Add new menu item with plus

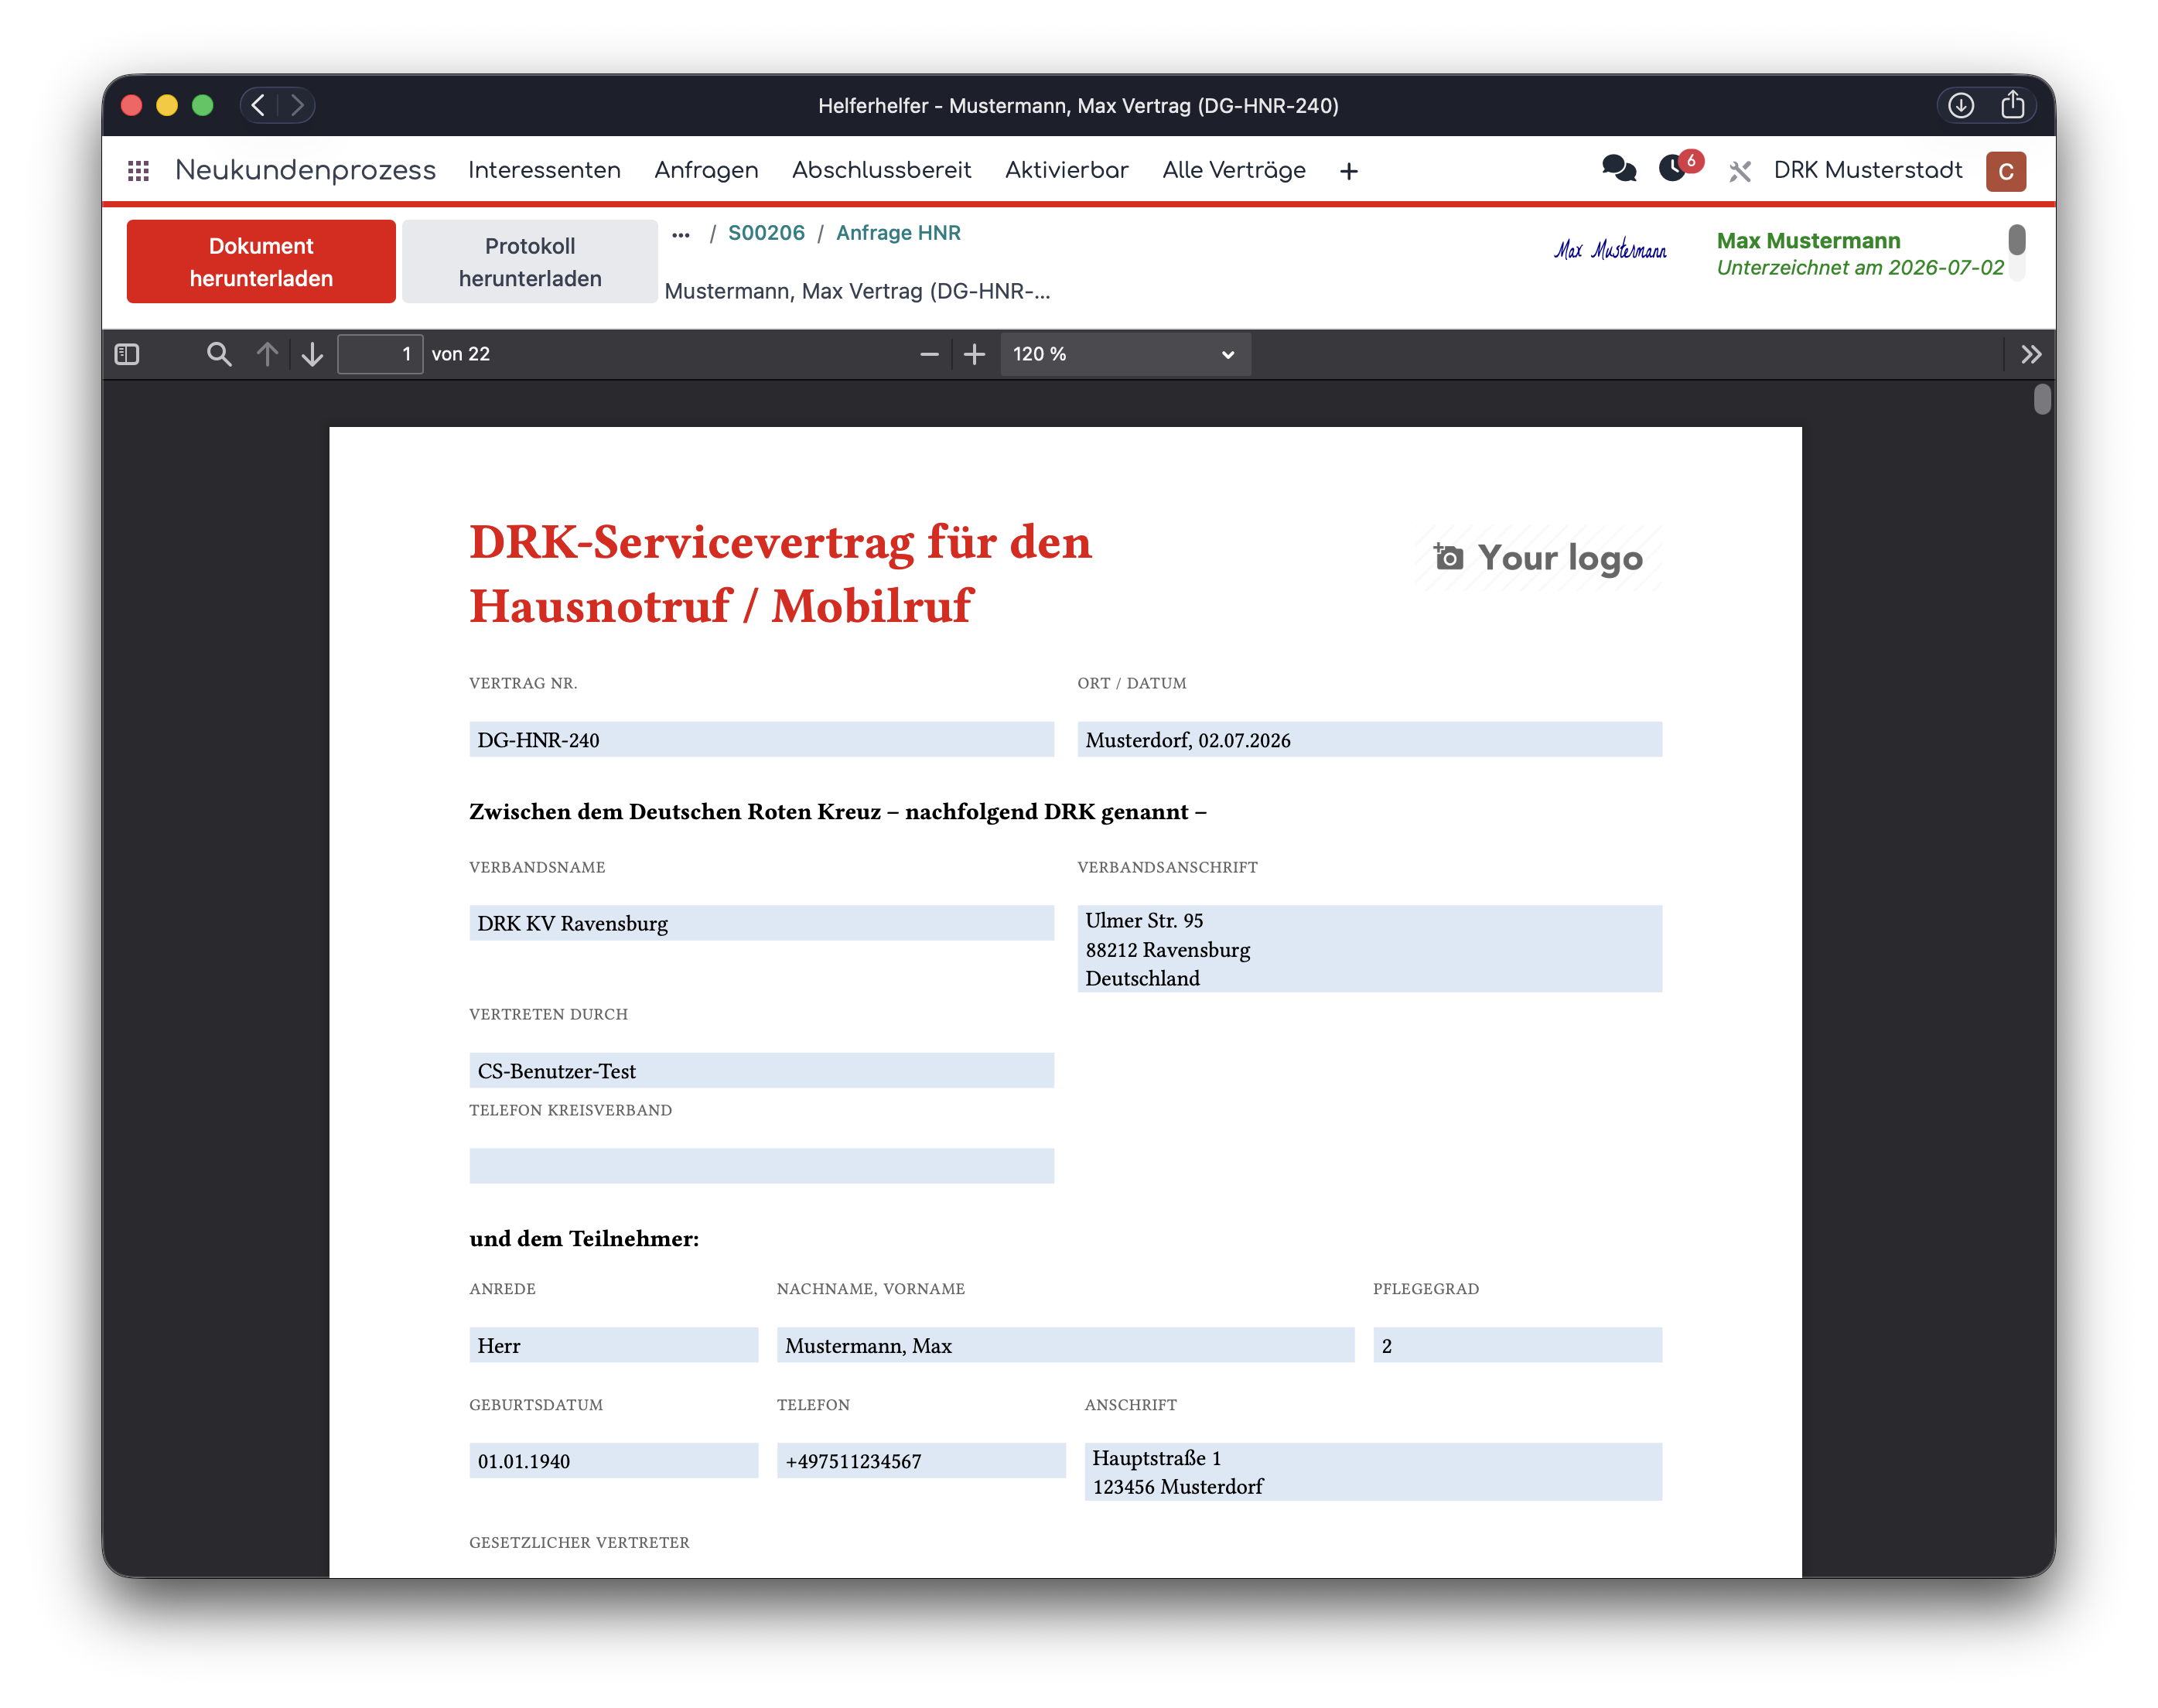[1348, 171]
